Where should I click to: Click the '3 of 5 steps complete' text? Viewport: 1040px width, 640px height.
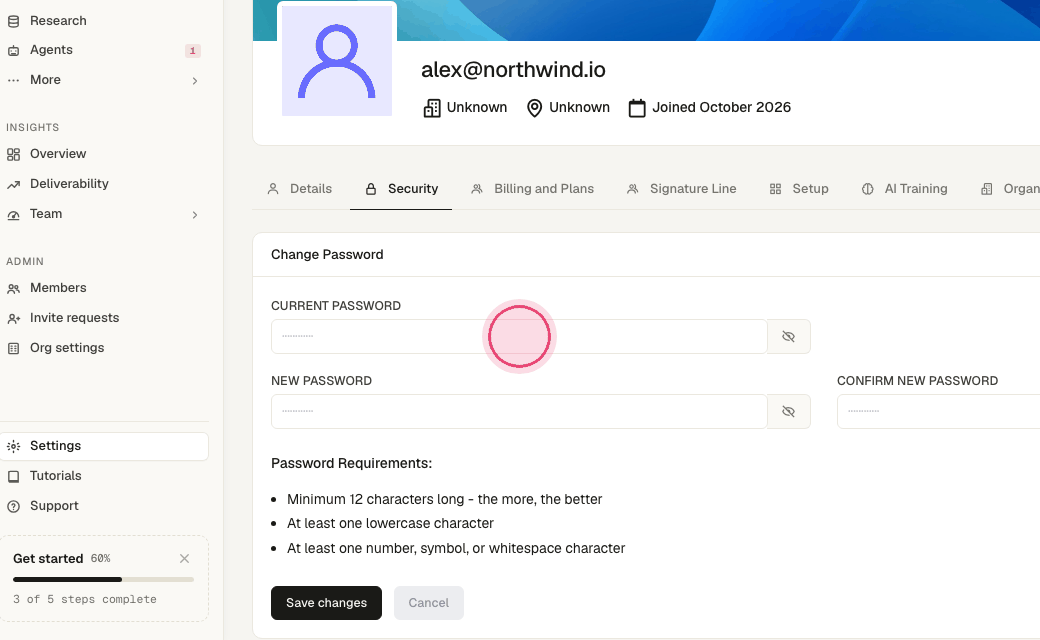[85, 599]
